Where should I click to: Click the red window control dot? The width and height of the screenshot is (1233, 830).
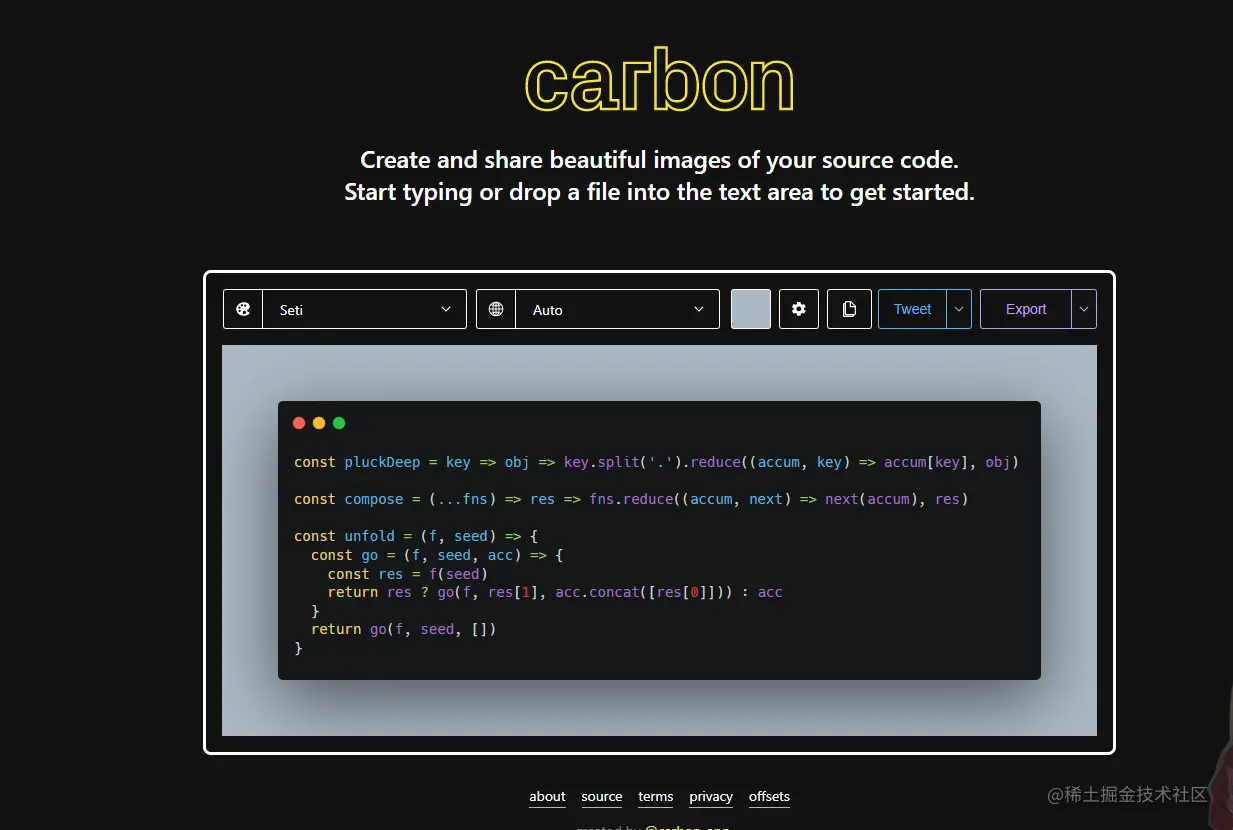tap(299, 423)
